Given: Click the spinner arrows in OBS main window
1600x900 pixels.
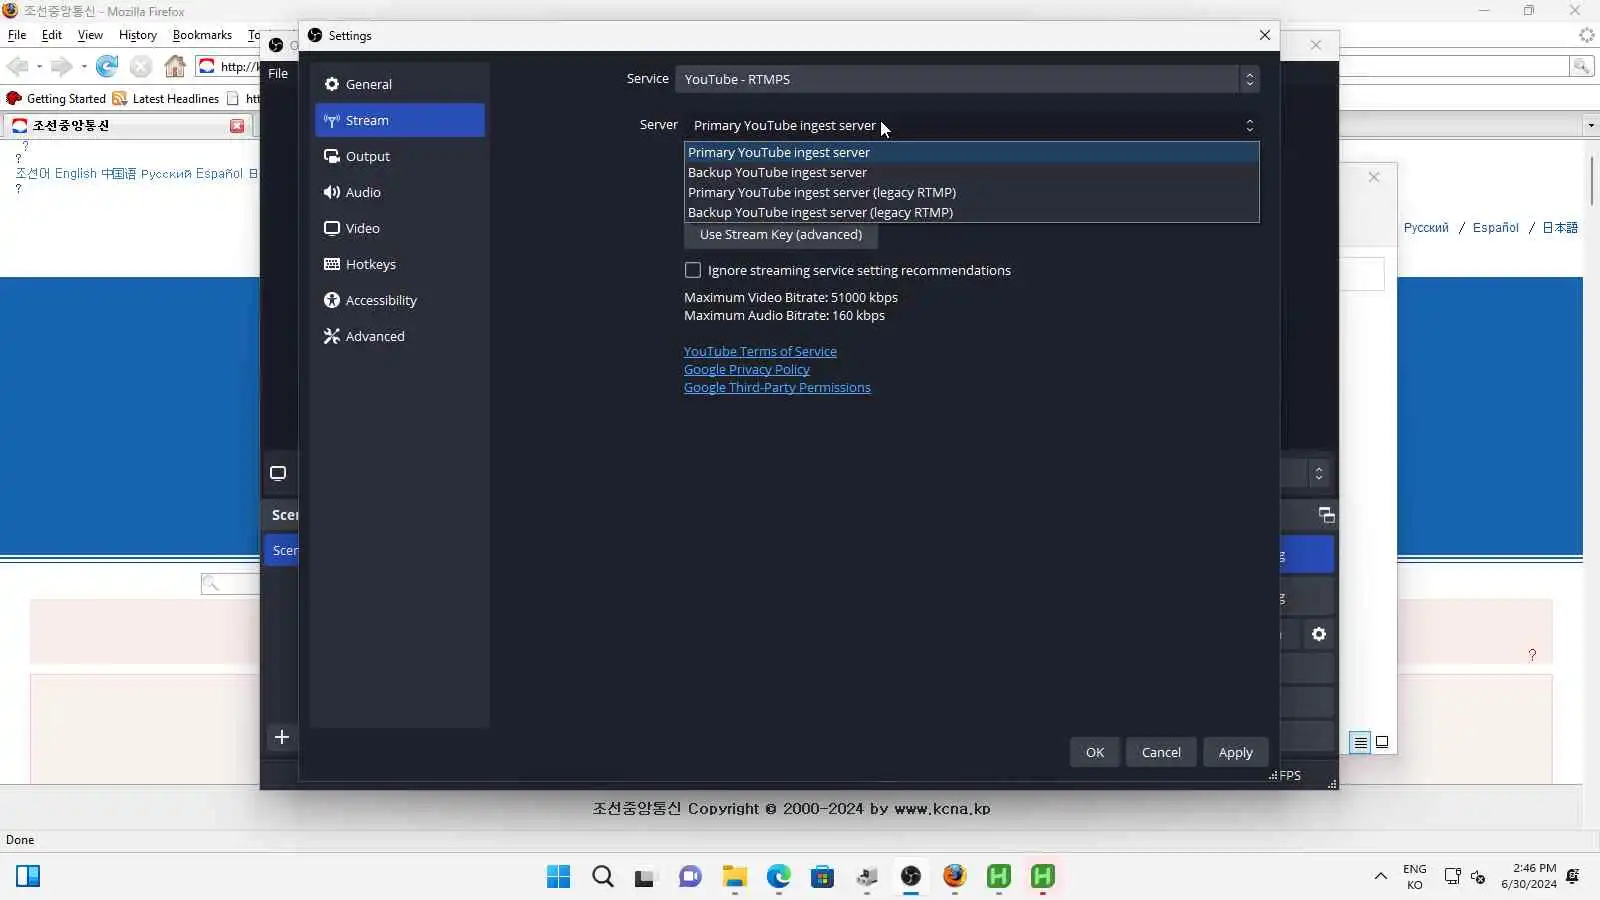Looking at the screenshot, I should (1319, 473).
